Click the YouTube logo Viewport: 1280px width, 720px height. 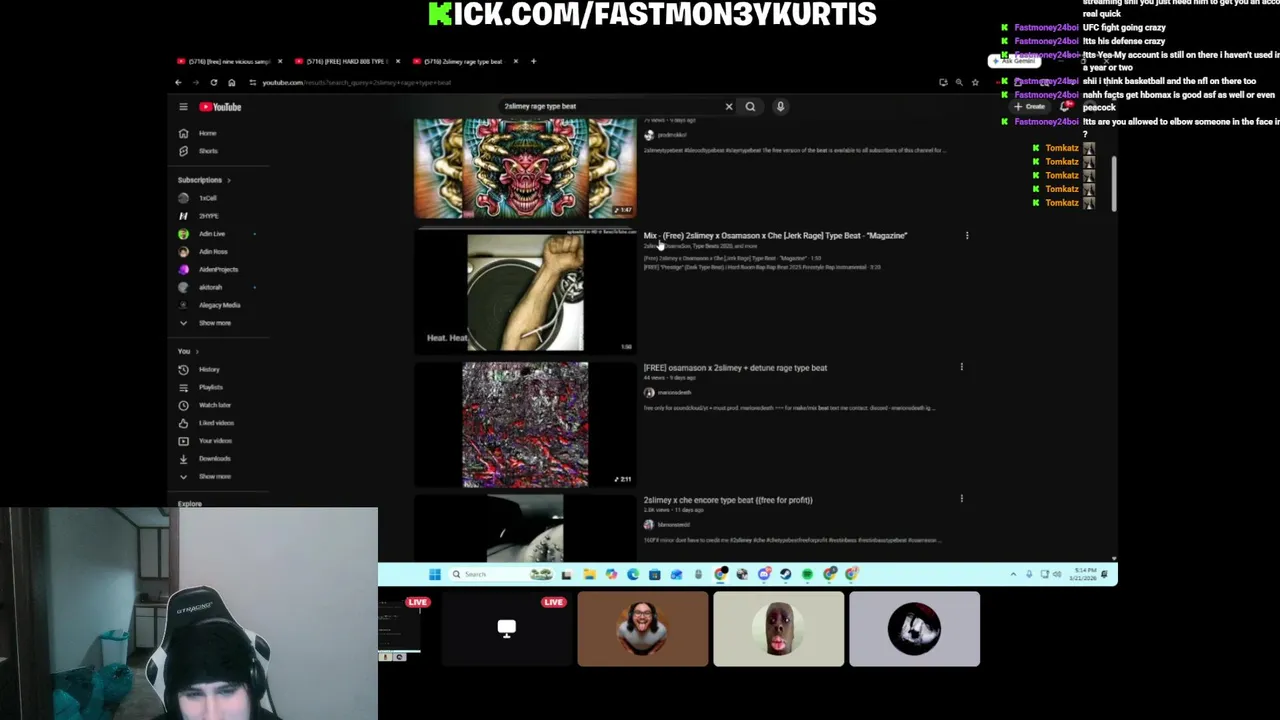tap(220, 107)
